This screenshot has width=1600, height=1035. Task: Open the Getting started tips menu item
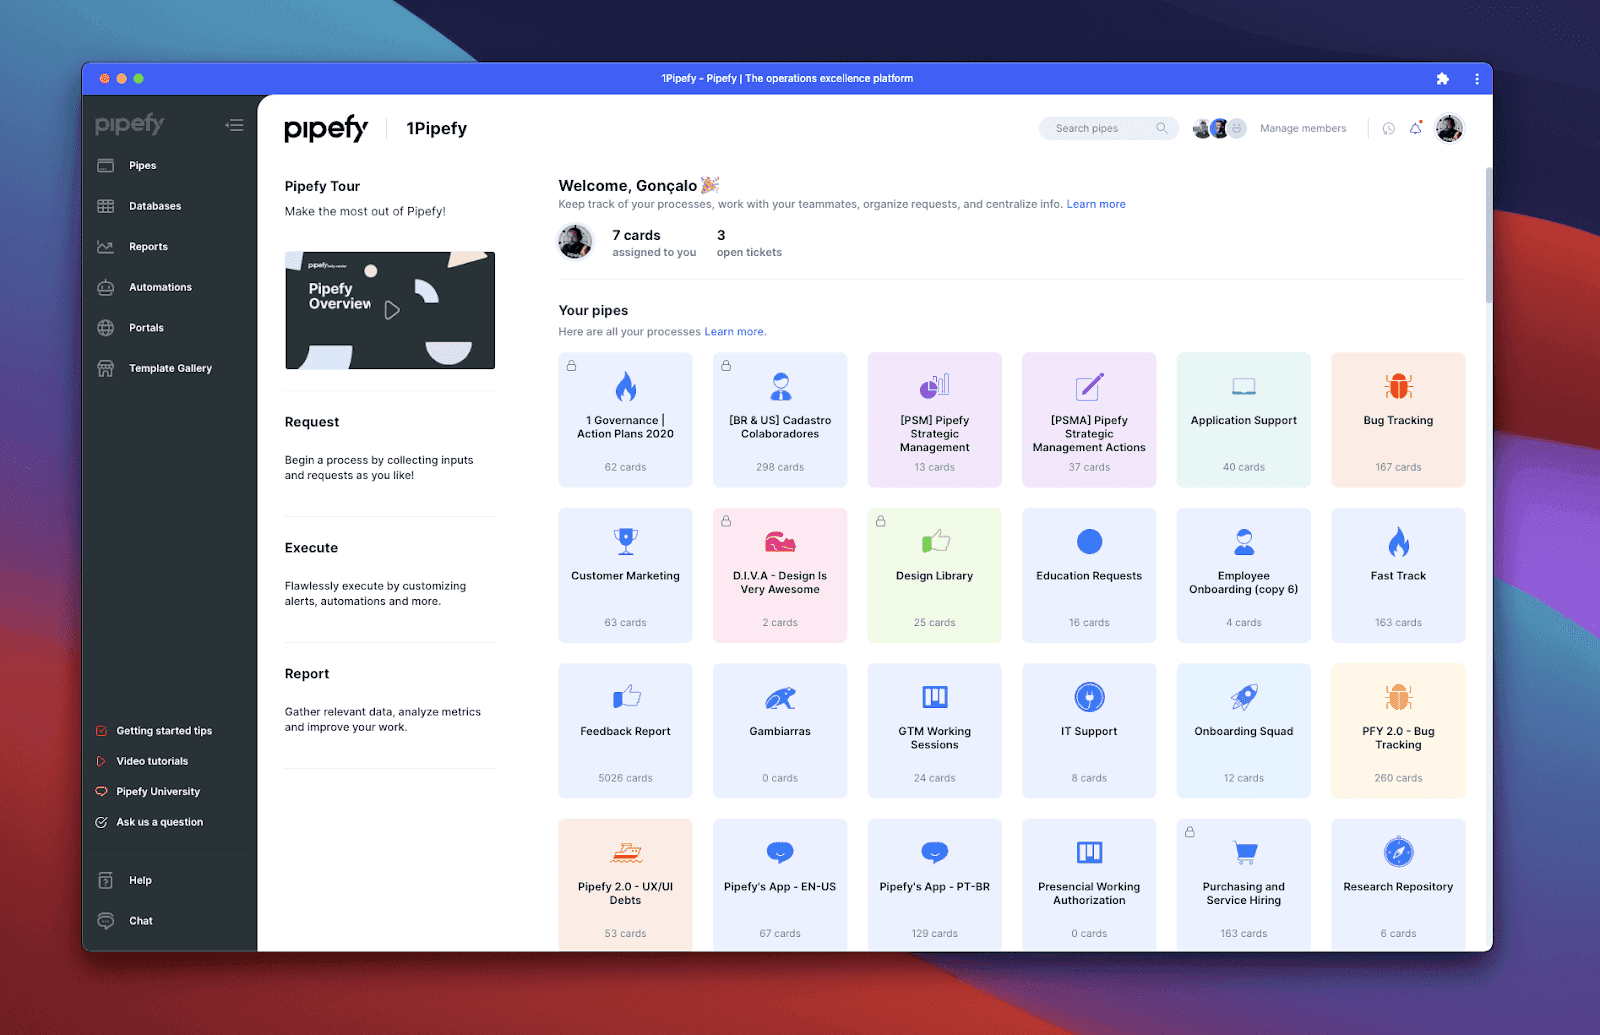[163, 730]
